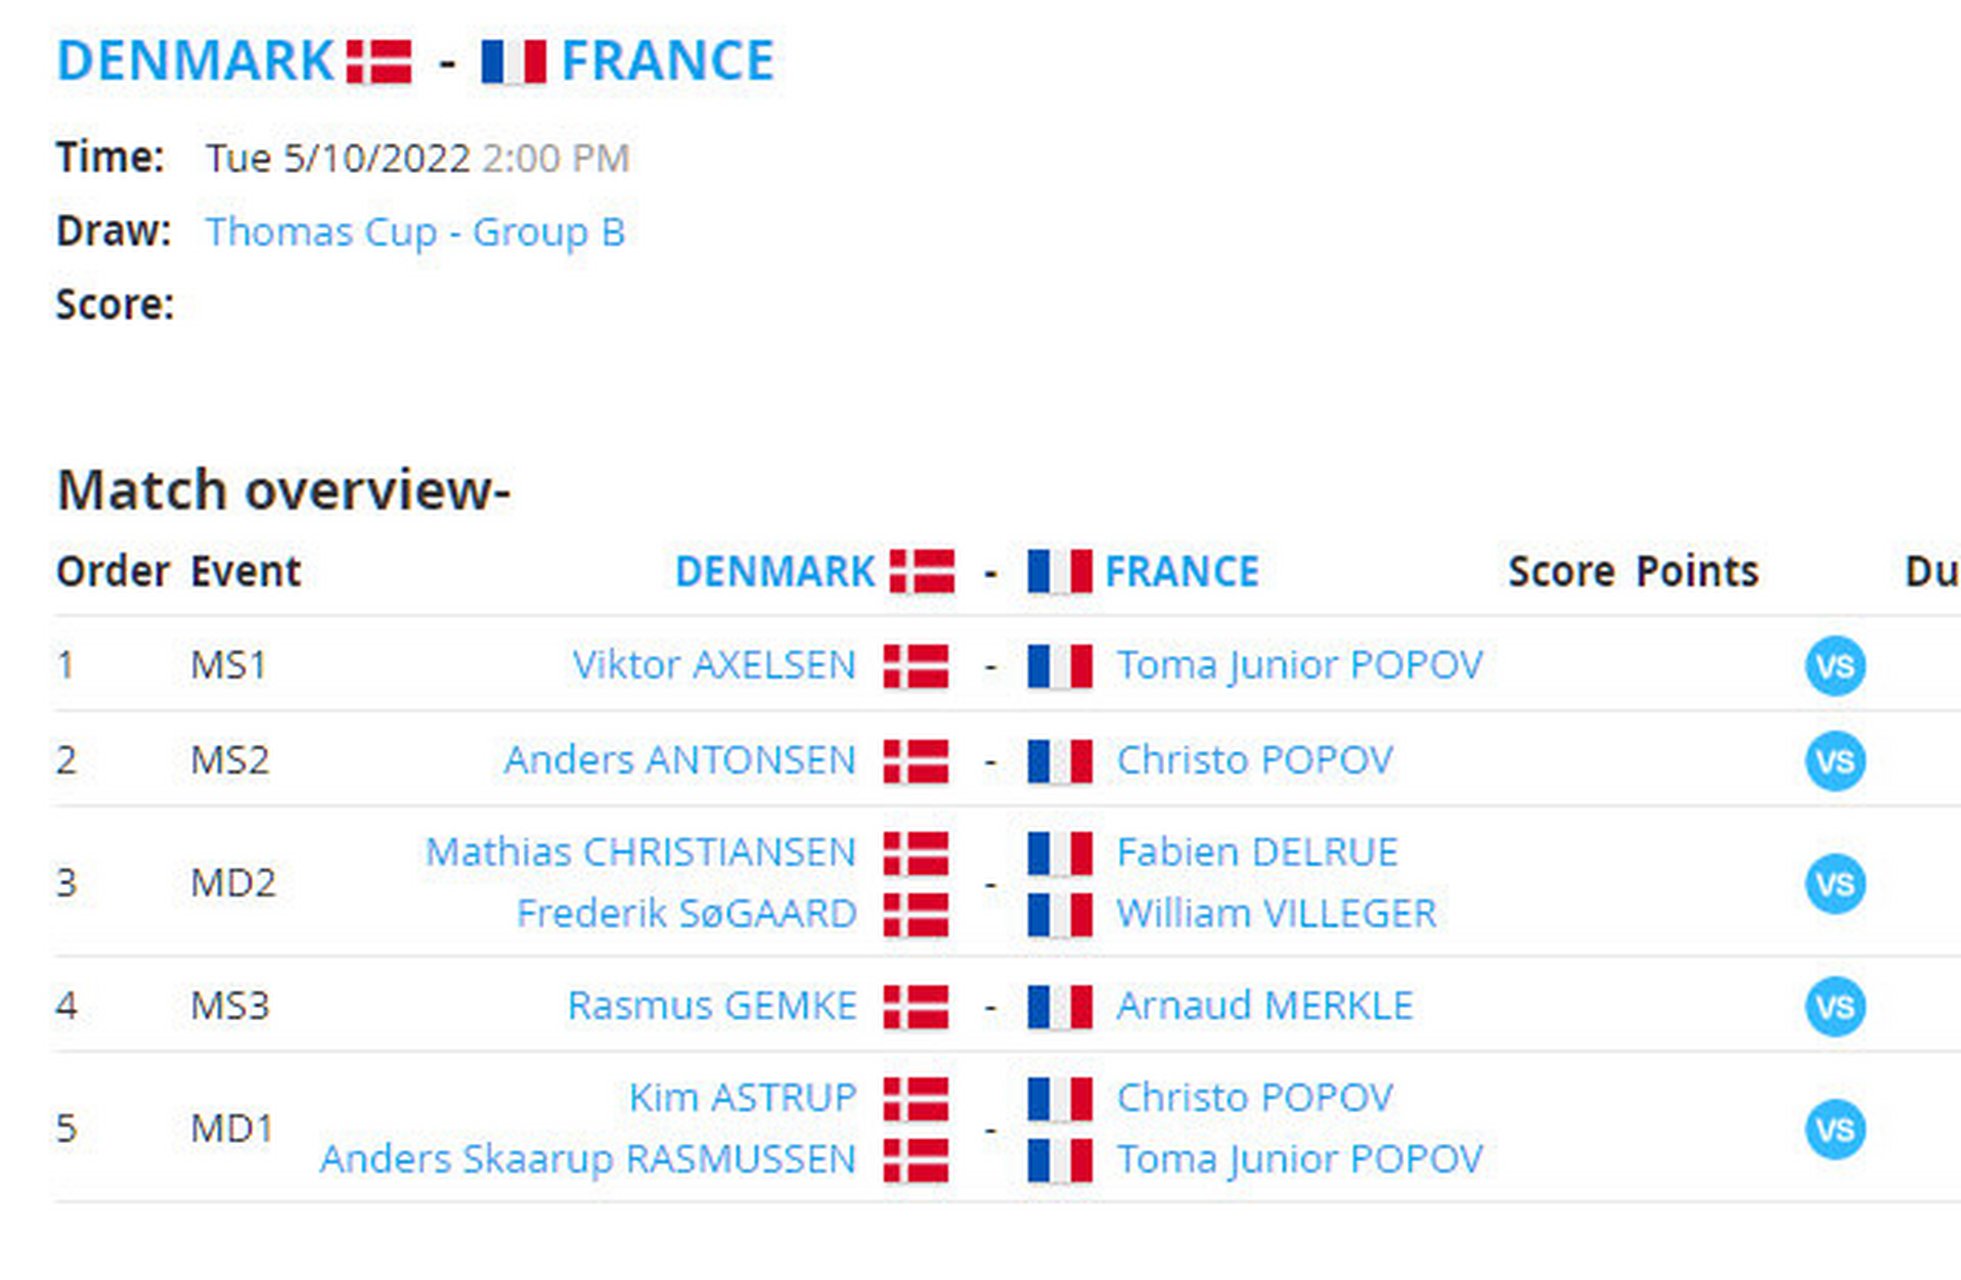Image resolution: width=1961 pixels, height=1280 pixels.
Task: Click the Denmark flag in page title
Action: click(379, 62)
